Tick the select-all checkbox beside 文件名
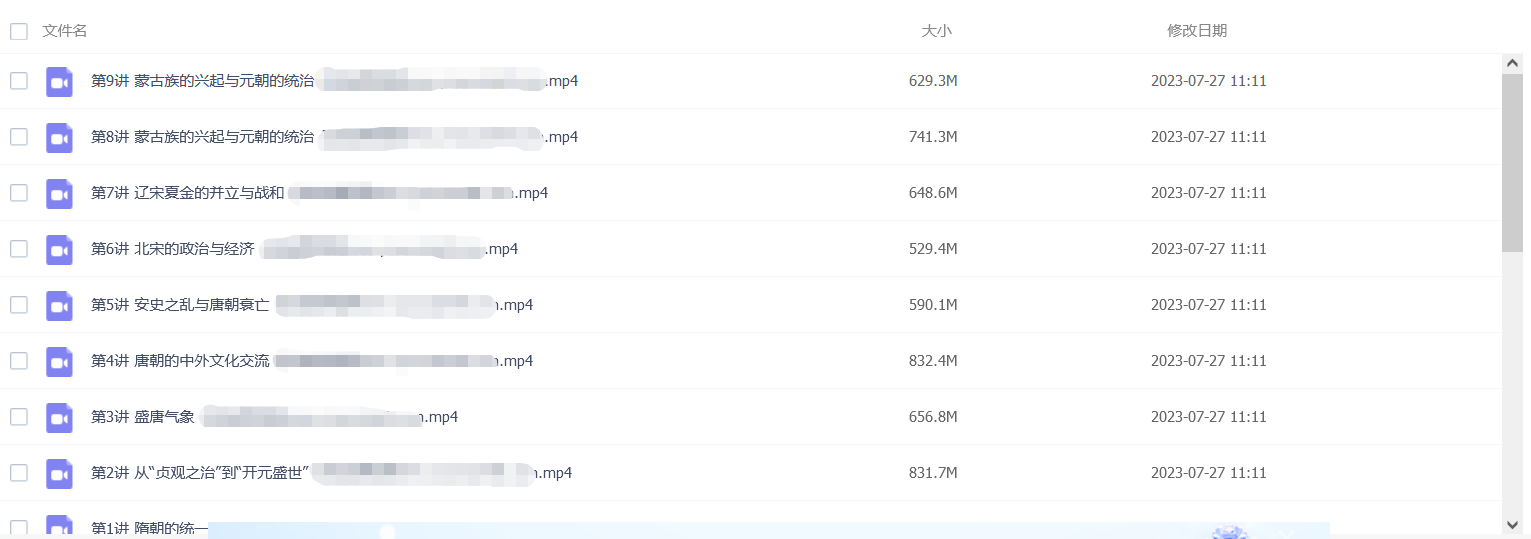This screenshot has width=1531, height=539. [19, 32]
